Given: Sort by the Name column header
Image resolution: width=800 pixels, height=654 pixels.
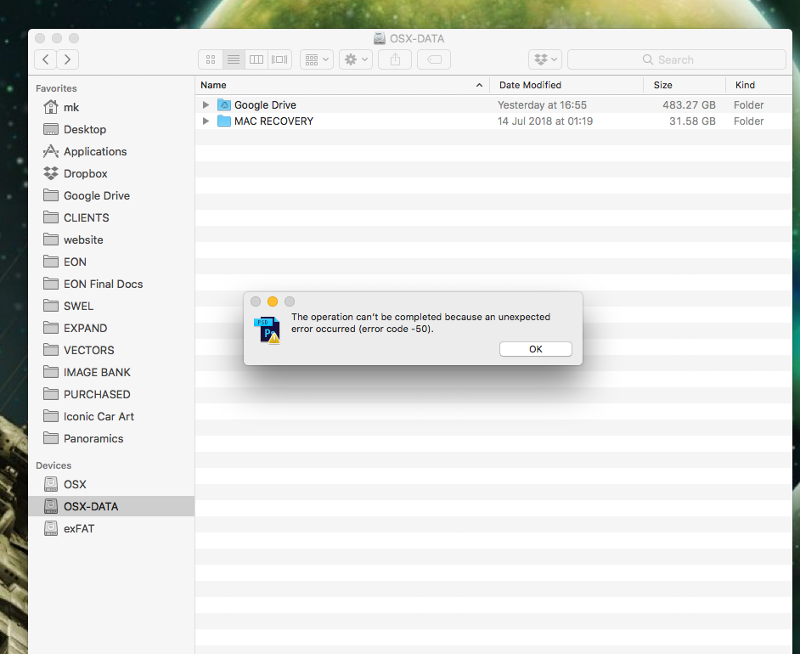Looking at the screenshot, I should tap(342, 85).
